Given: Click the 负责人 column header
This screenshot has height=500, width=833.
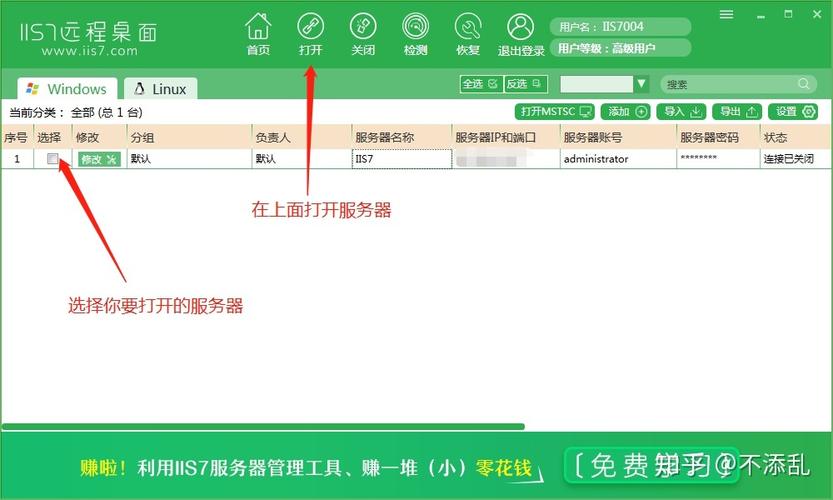Looking at the screenshot, I should coord(301,138).
